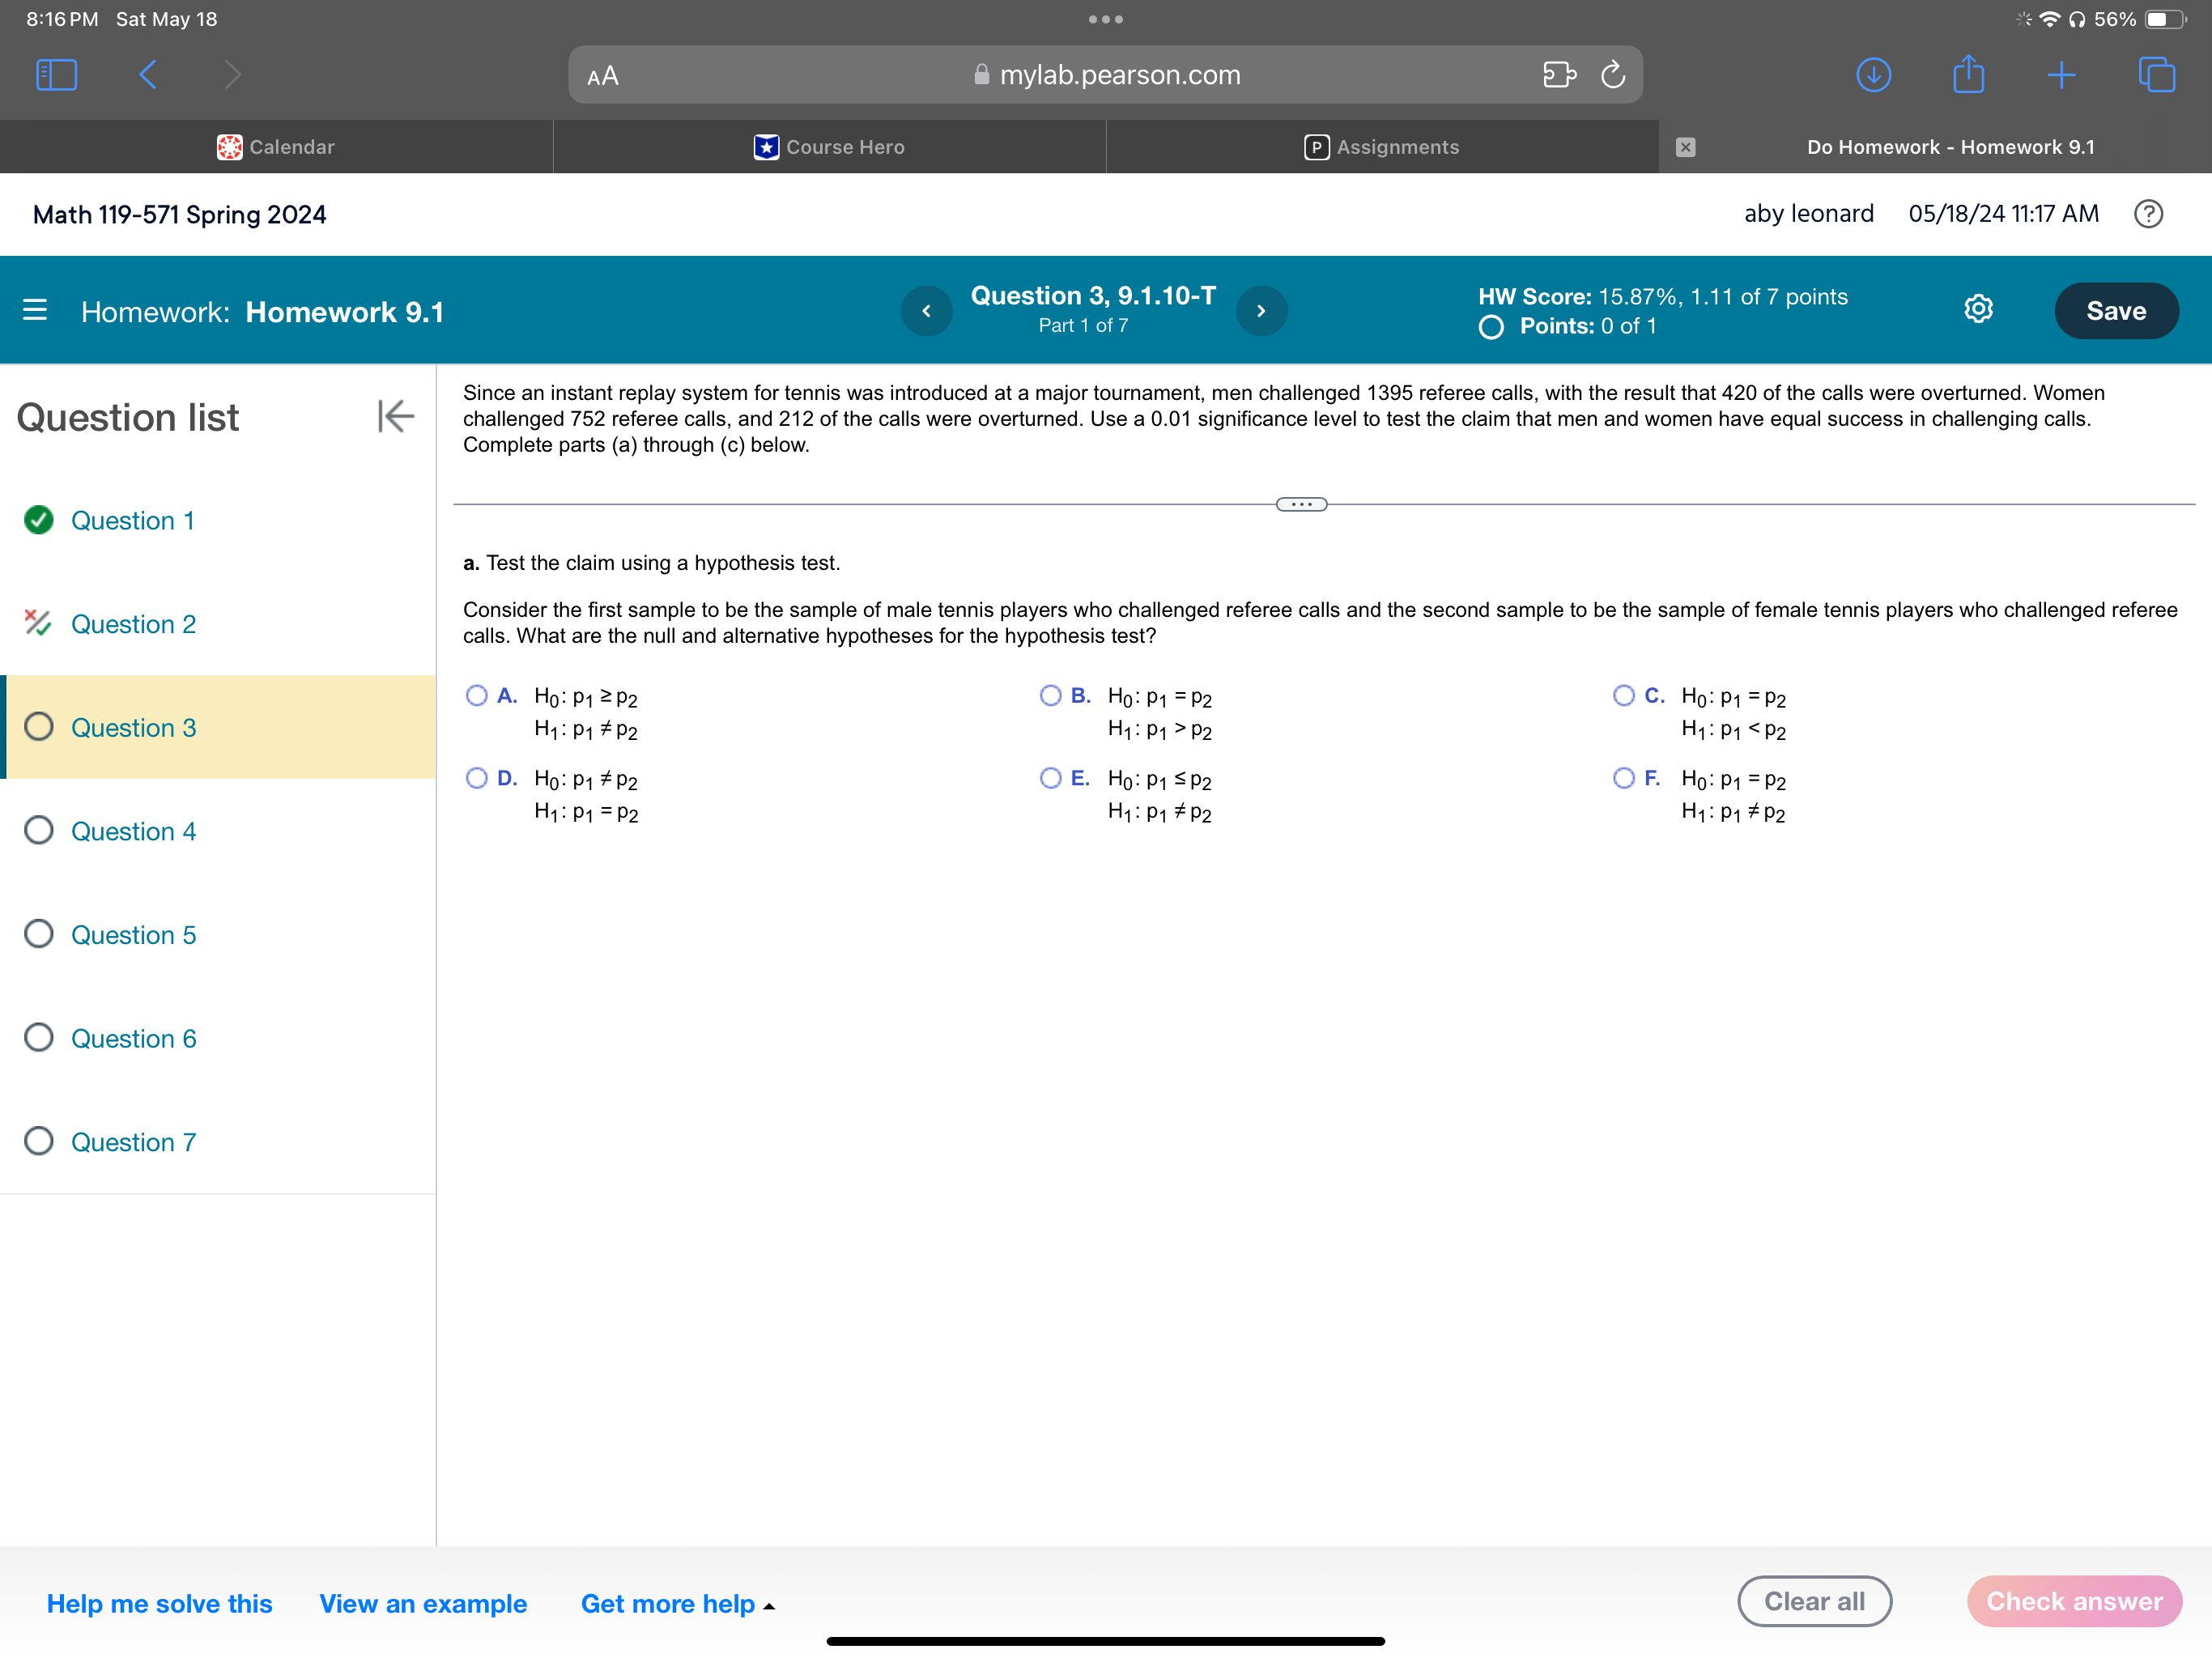Go to the next question with the right chevron
The height and width of the screenshot is (1658, 2212).
click(1261, 310)
